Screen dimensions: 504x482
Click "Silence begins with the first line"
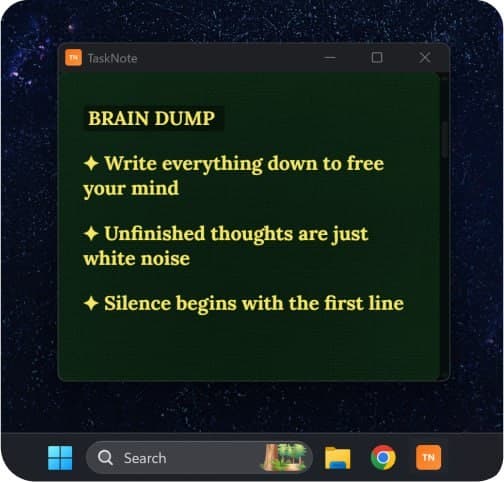click(254, 304)
